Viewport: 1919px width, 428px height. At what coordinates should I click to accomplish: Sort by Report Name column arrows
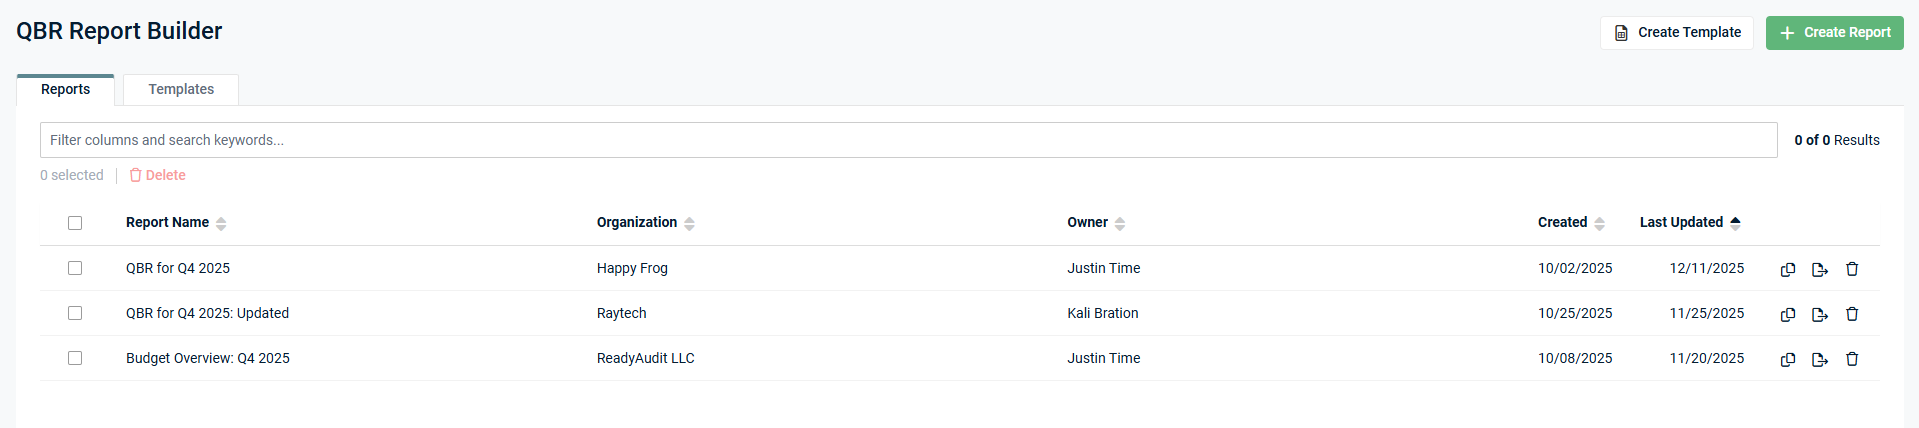pyautogui.click(x=221, y=223)
